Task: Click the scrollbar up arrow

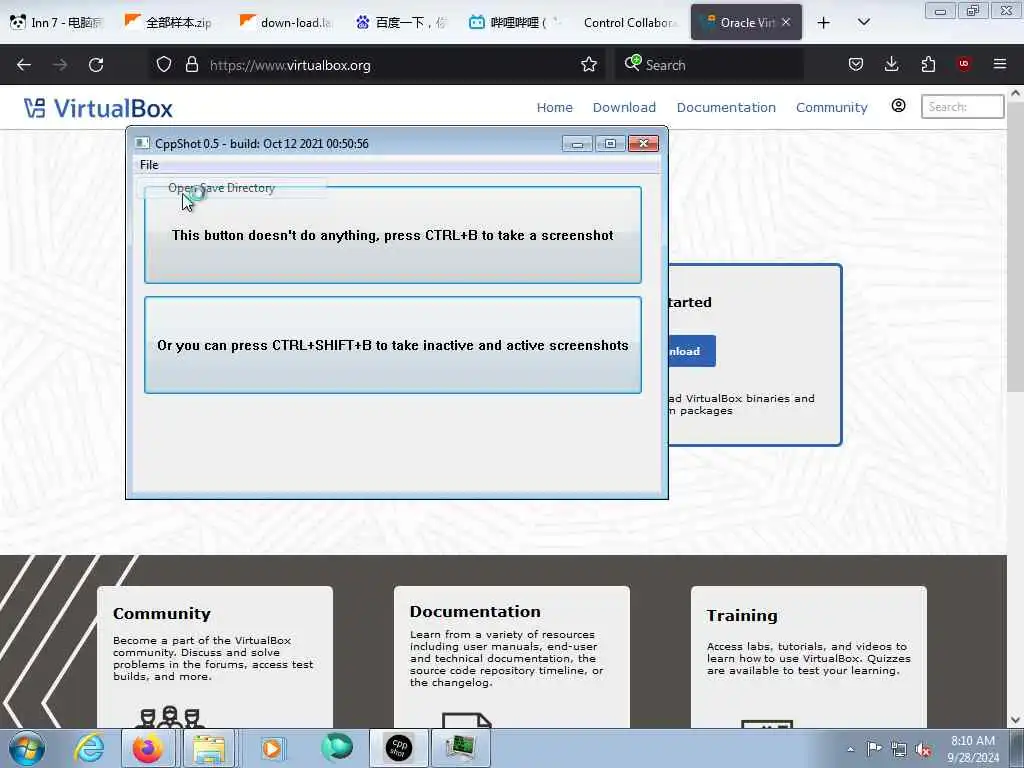Action: pos(1015,93)
